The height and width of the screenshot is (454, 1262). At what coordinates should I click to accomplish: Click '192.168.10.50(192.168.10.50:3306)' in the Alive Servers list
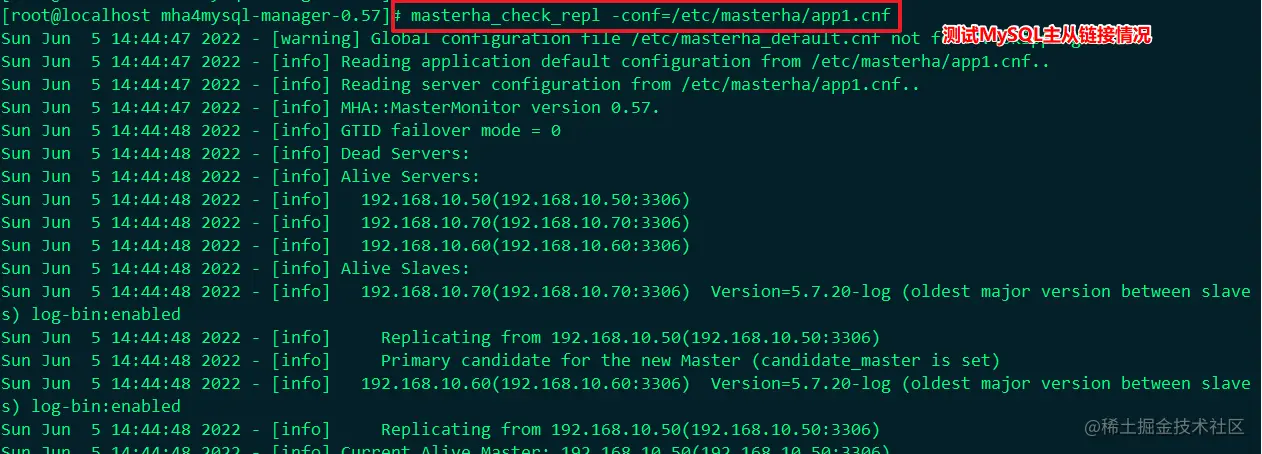tap(525, 200)
